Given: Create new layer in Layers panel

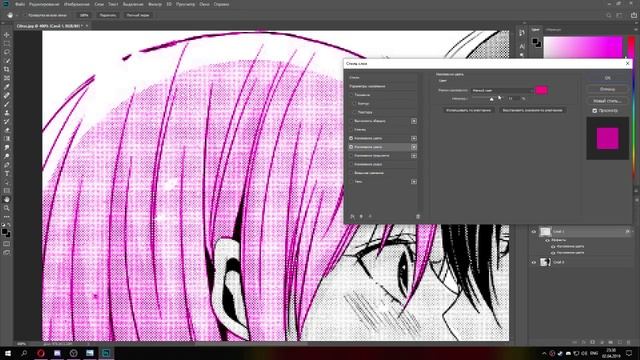Looking at the screenshot, I should tap(619, 342).
